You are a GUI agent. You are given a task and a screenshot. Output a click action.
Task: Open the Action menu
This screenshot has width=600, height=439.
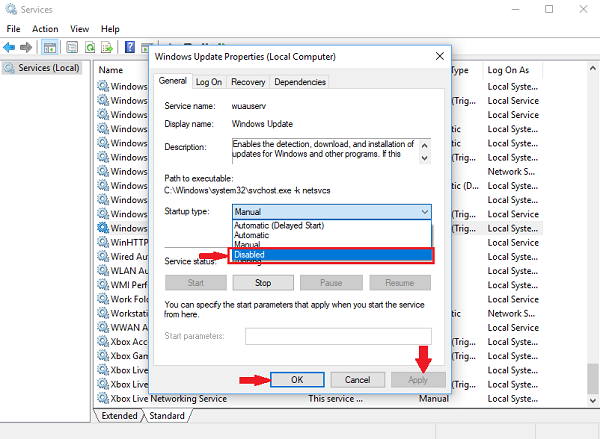pyautogui.click(x=45, y=29)
